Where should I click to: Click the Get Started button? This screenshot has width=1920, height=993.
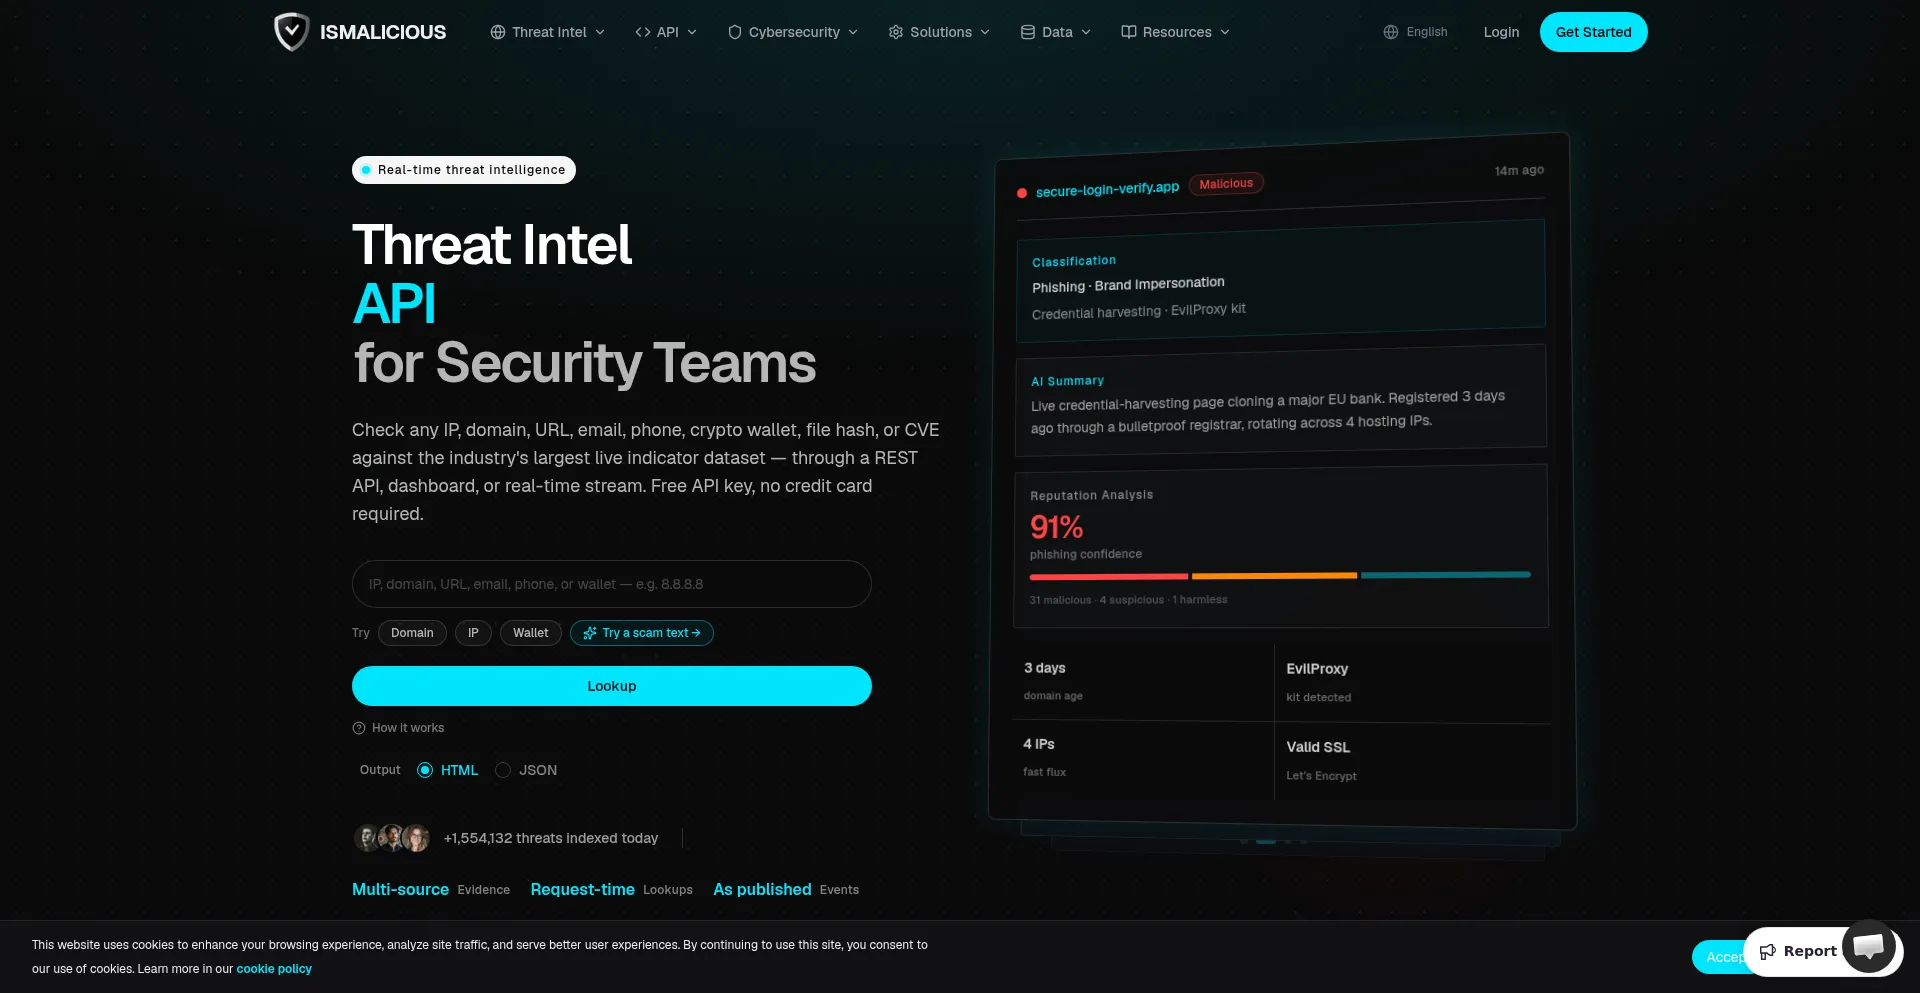[x=1593, y=32]
